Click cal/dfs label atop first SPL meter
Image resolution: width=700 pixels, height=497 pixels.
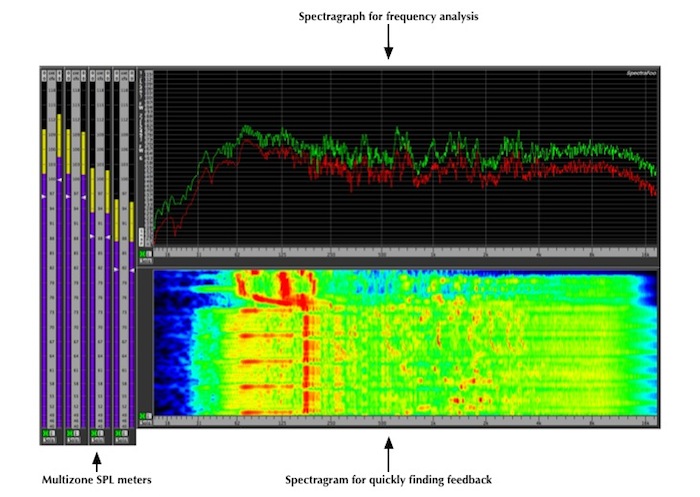click(52, 75)
